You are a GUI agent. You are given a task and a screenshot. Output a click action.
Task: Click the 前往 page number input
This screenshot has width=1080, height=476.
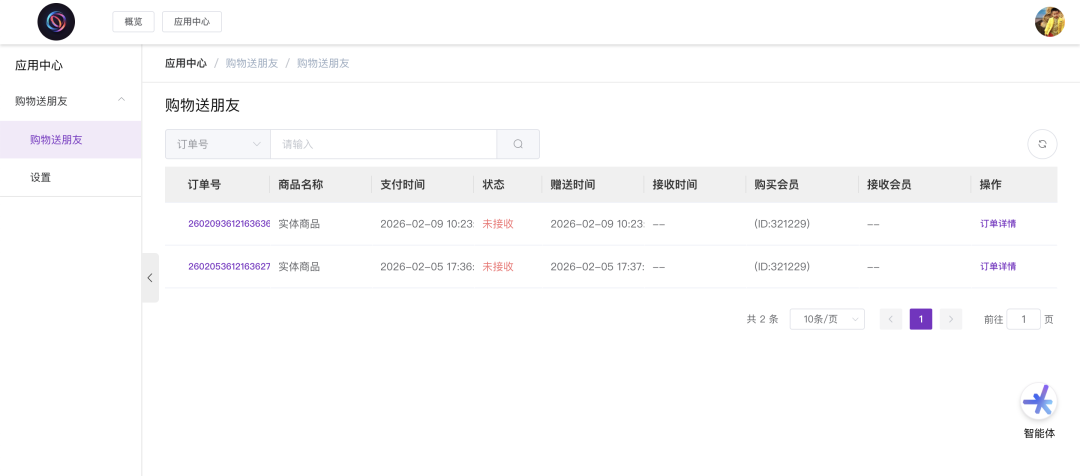pos(1023,319)
